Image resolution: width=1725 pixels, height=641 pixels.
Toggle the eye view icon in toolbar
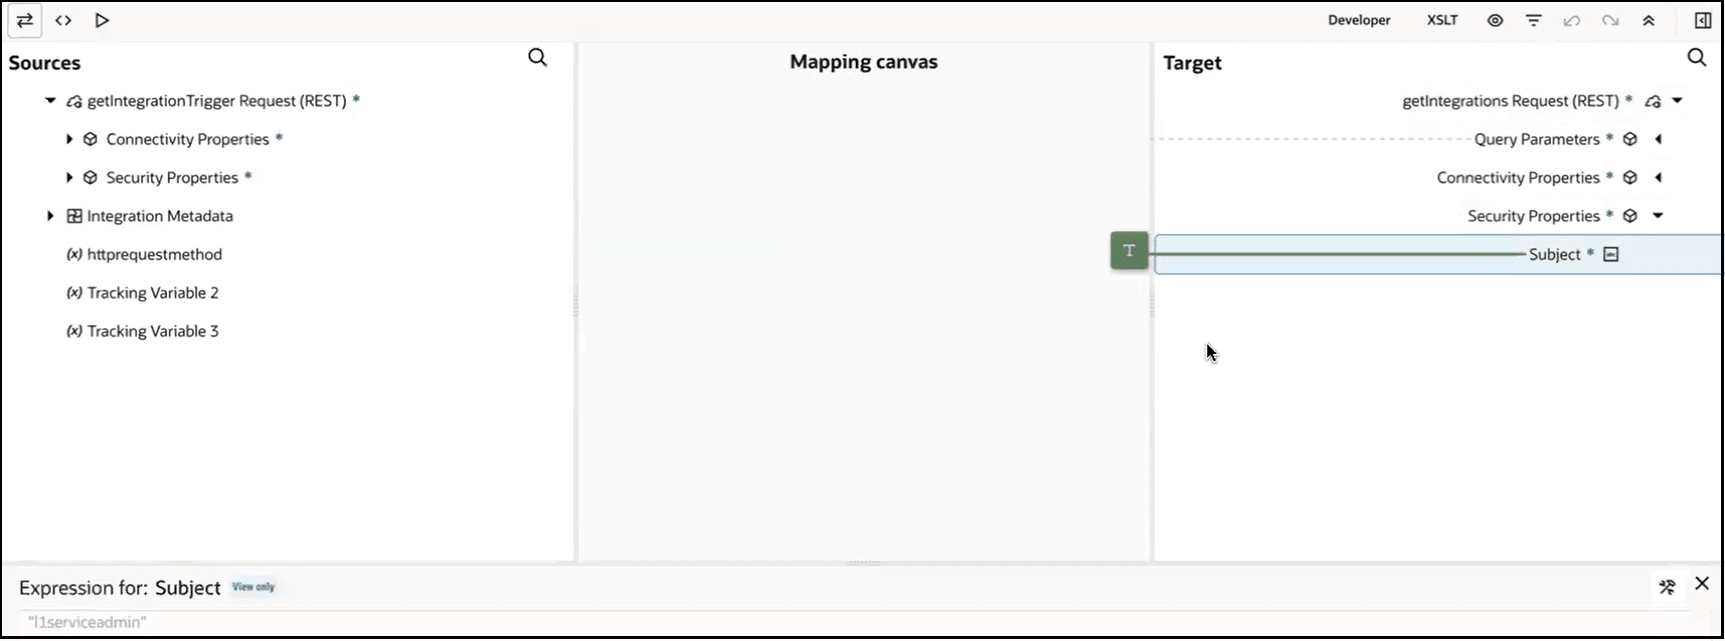(1495, 20)
